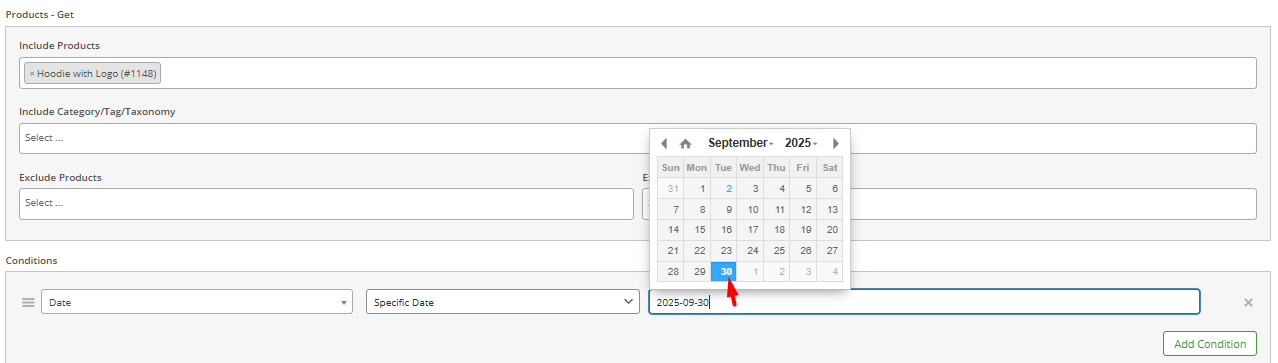Viewport: 1278px width, 363px height.
Task: Add a new condition
Action: point(1210,344)
